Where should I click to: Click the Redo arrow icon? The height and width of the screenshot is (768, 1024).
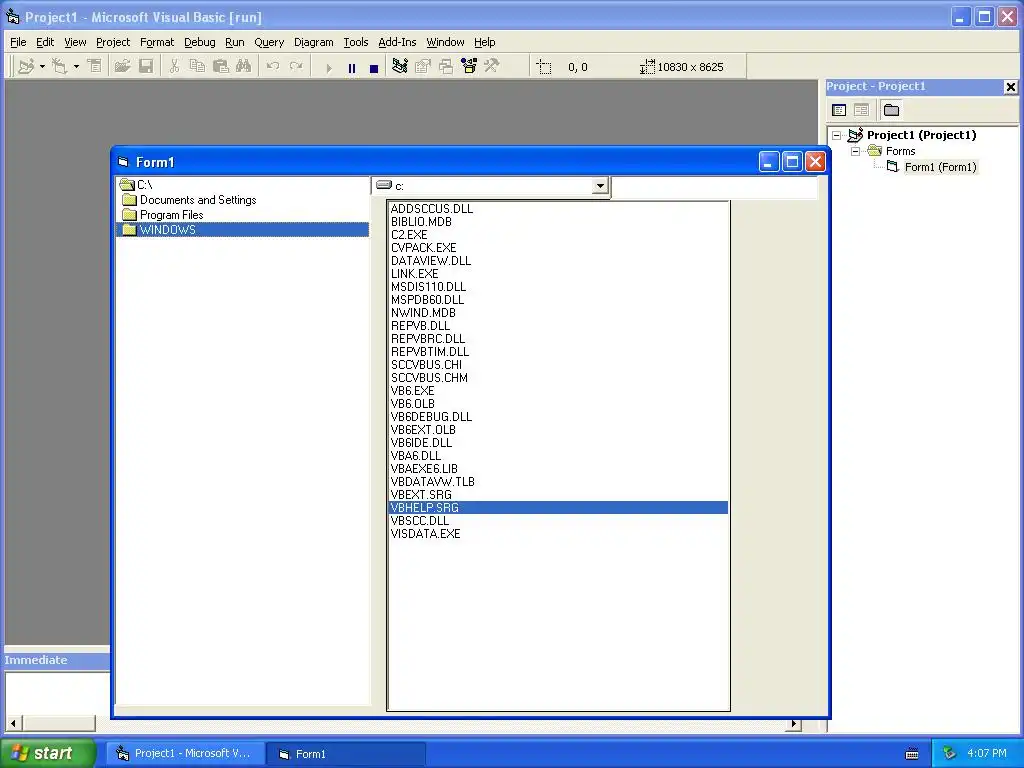point(296,67)
